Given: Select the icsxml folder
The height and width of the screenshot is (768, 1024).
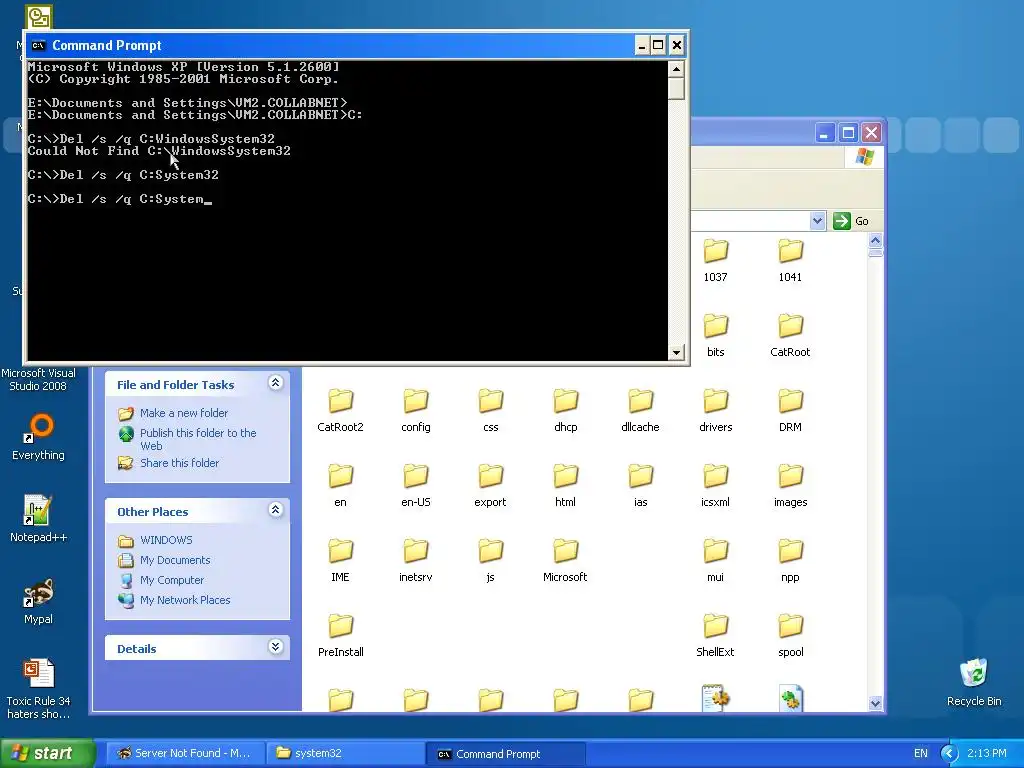Looking at the screenshot, I should click(716, 486).
